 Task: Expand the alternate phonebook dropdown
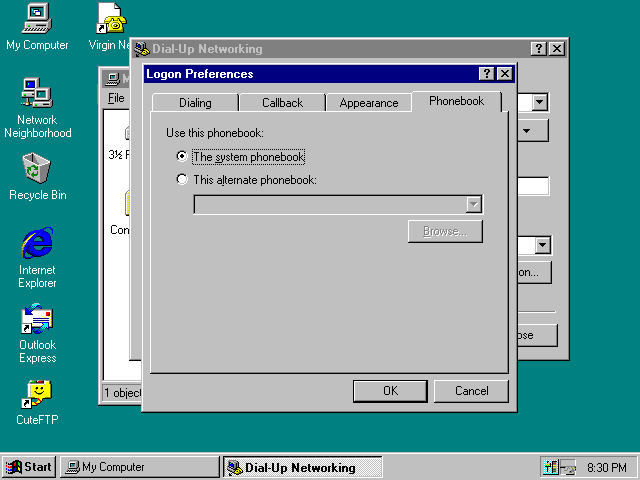(x=474, y=204)
